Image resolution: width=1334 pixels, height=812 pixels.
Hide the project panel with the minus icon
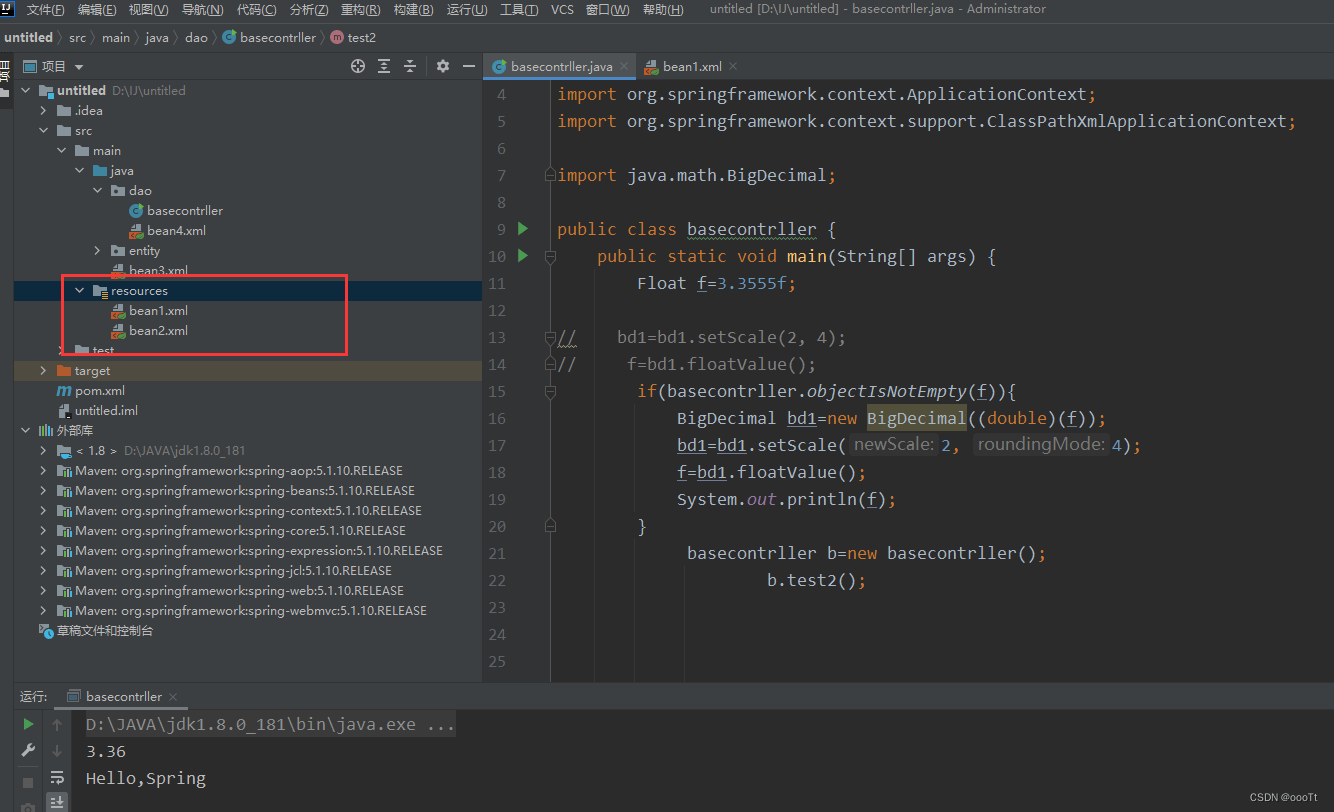click(469, 66)
